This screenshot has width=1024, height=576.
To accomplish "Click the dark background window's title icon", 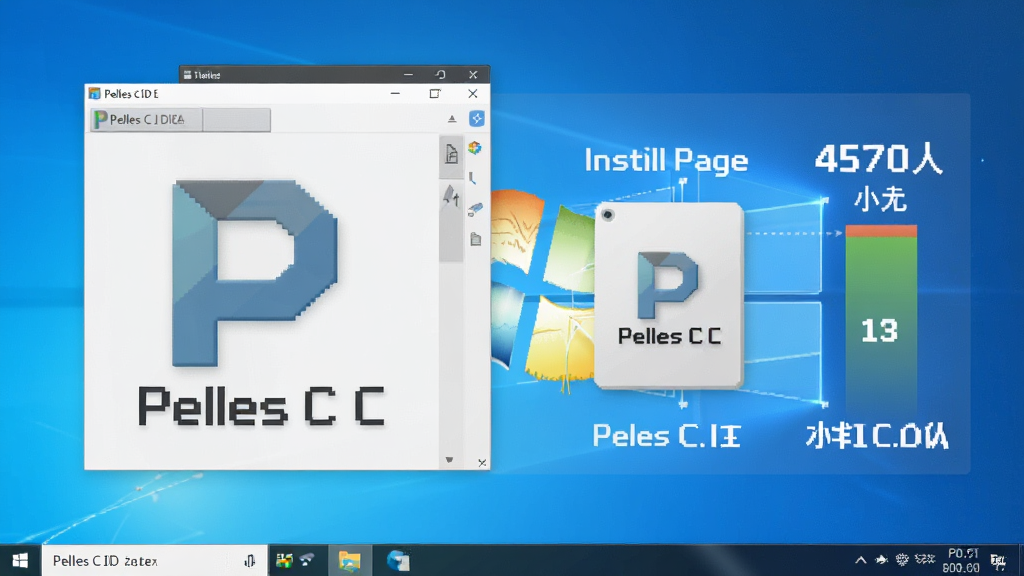I will 187,75.
